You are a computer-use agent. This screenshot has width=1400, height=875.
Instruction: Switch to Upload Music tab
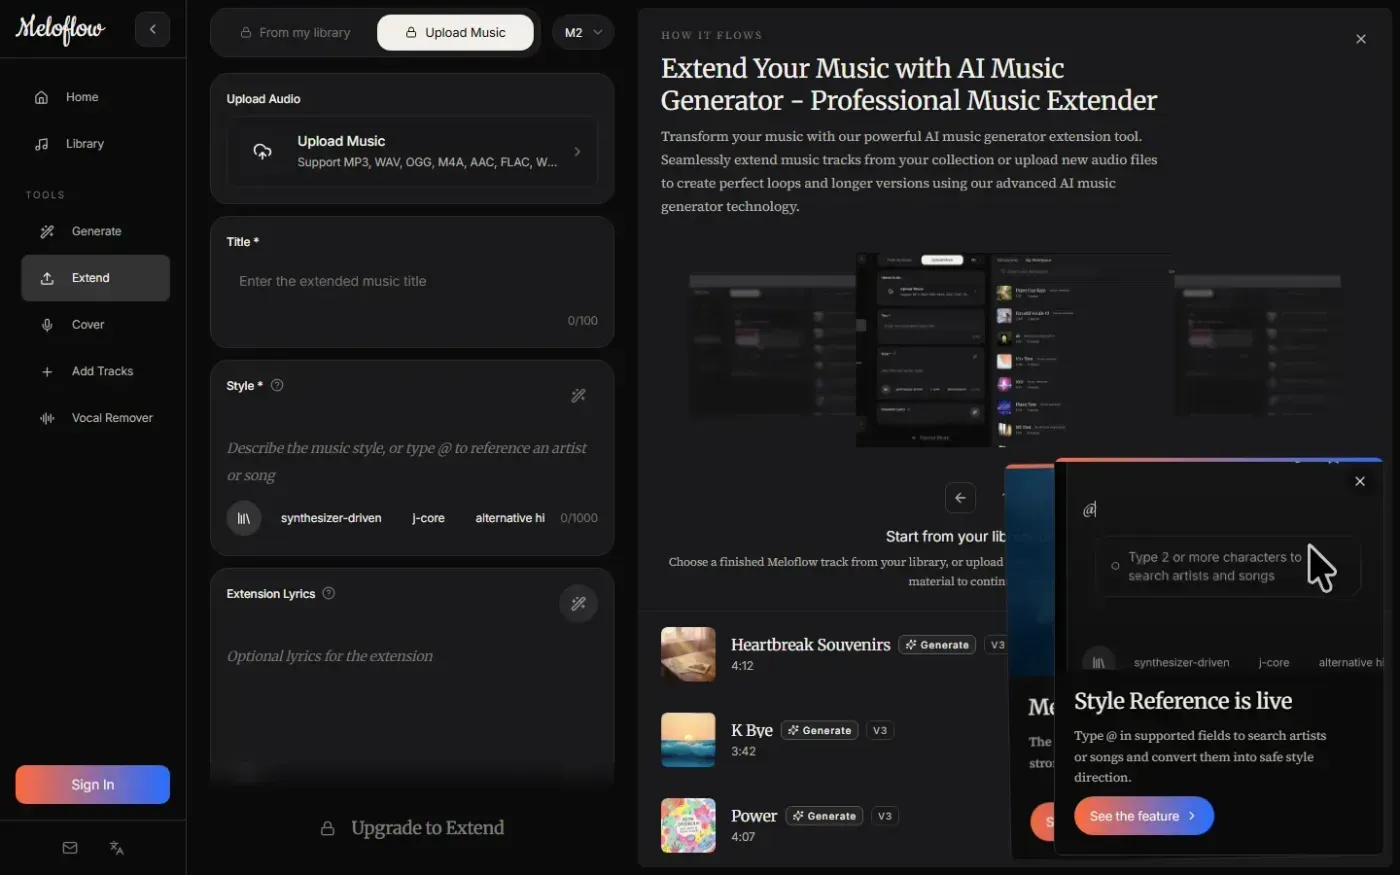click(x=455, y=32)
